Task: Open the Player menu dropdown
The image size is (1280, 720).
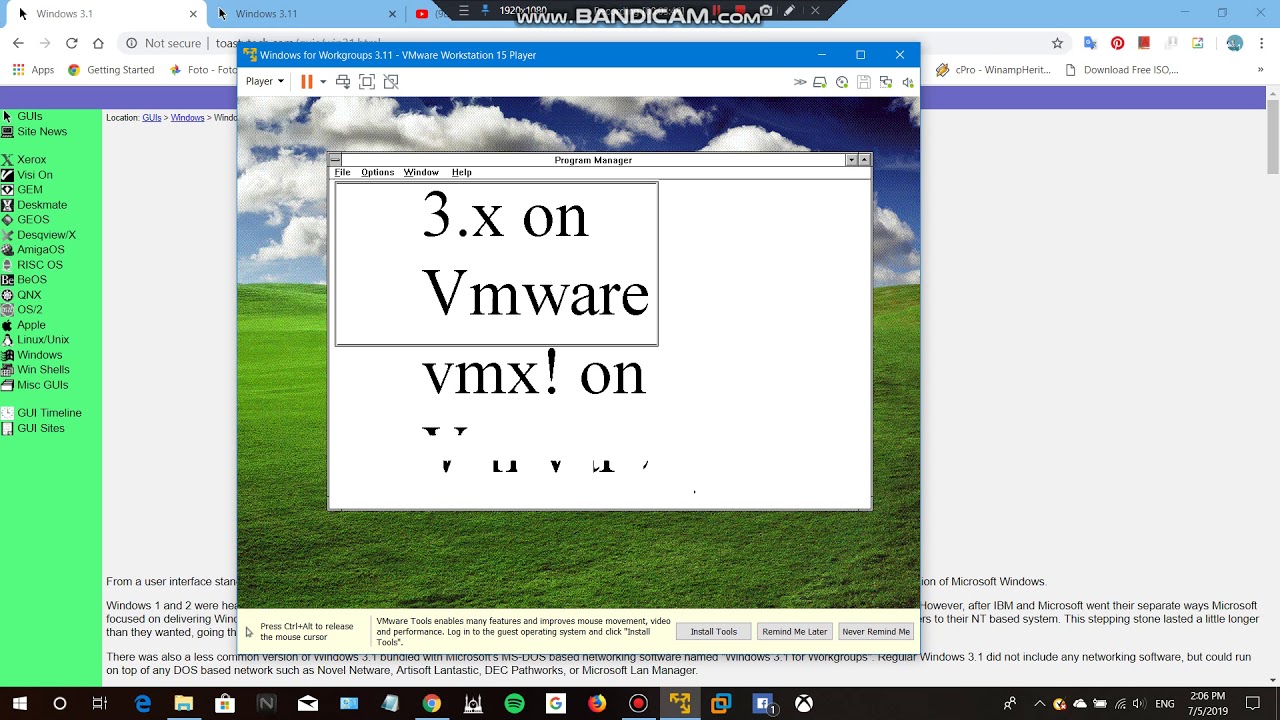Action: tap(265, 82)
